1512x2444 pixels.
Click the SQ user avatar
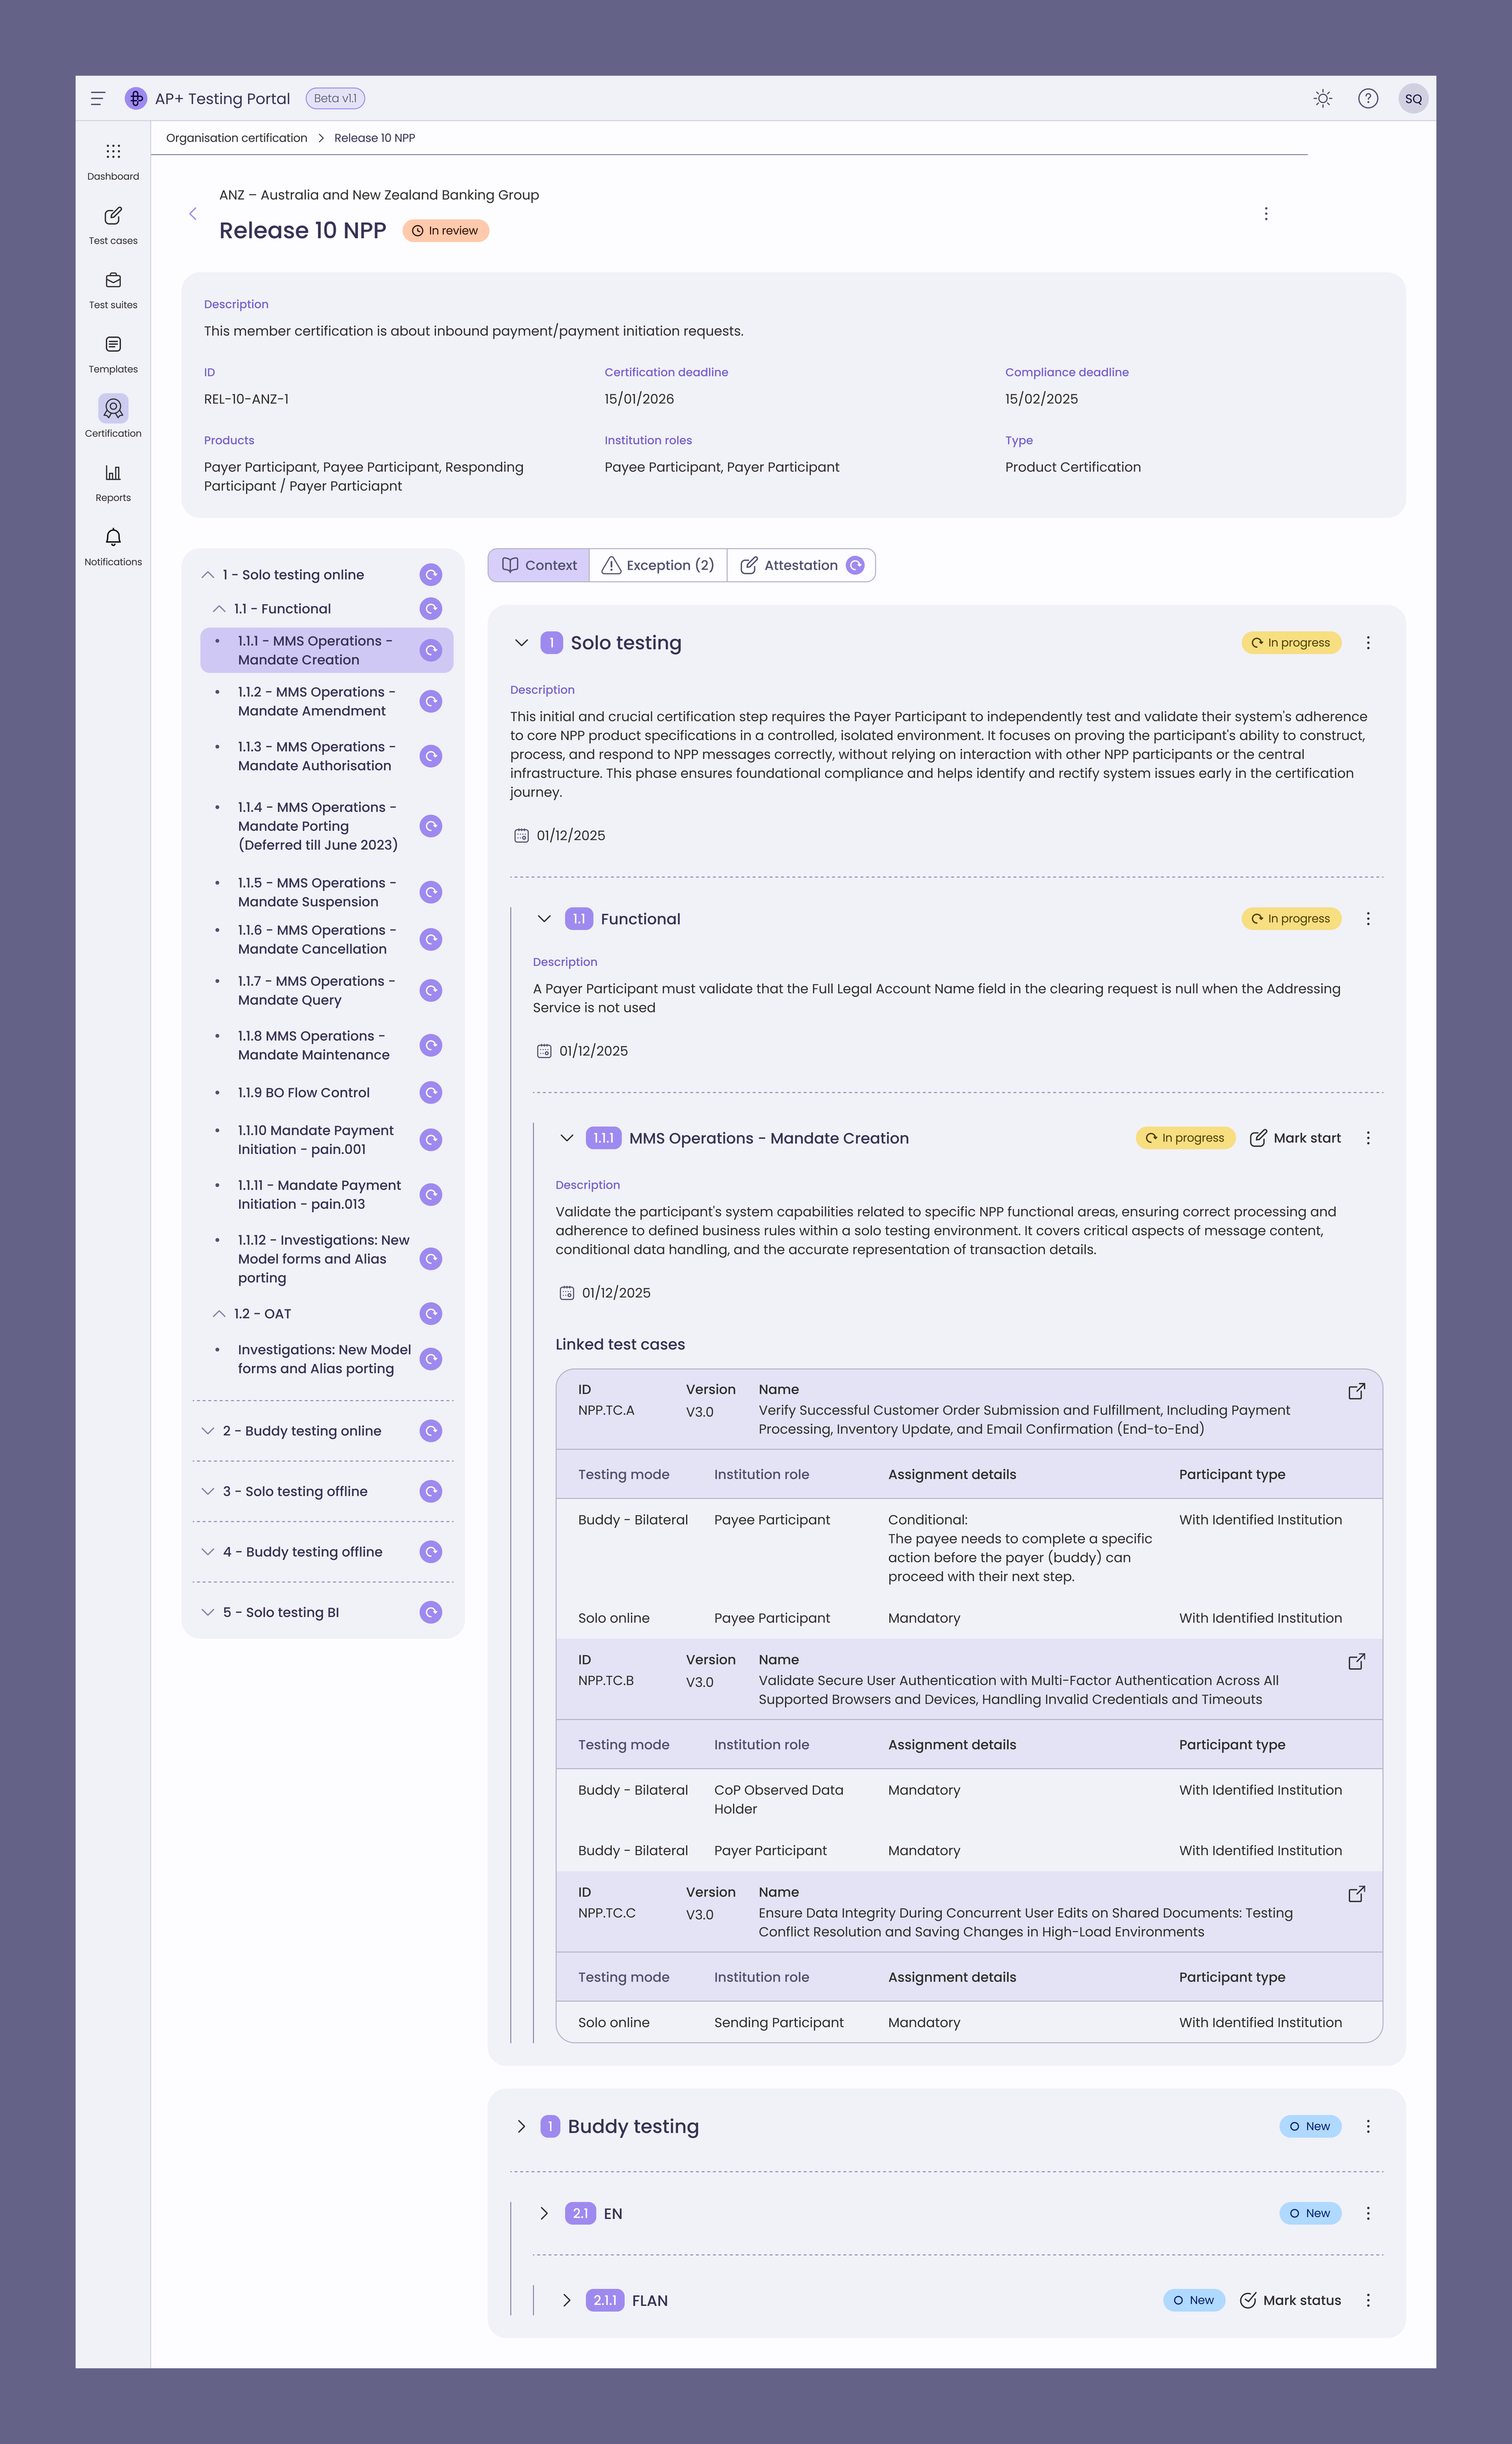coord(1412,98)
